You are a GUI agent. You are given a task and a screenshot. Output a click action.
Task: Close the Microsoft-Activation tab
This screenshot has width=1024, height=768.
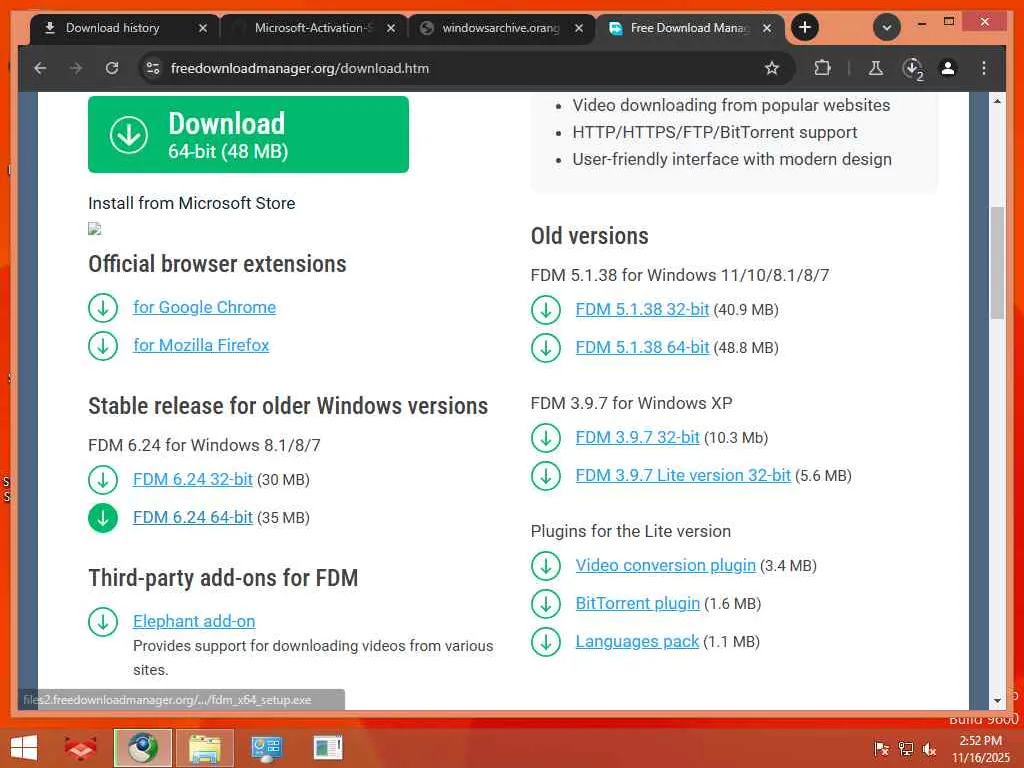click(x=391, y=28)
